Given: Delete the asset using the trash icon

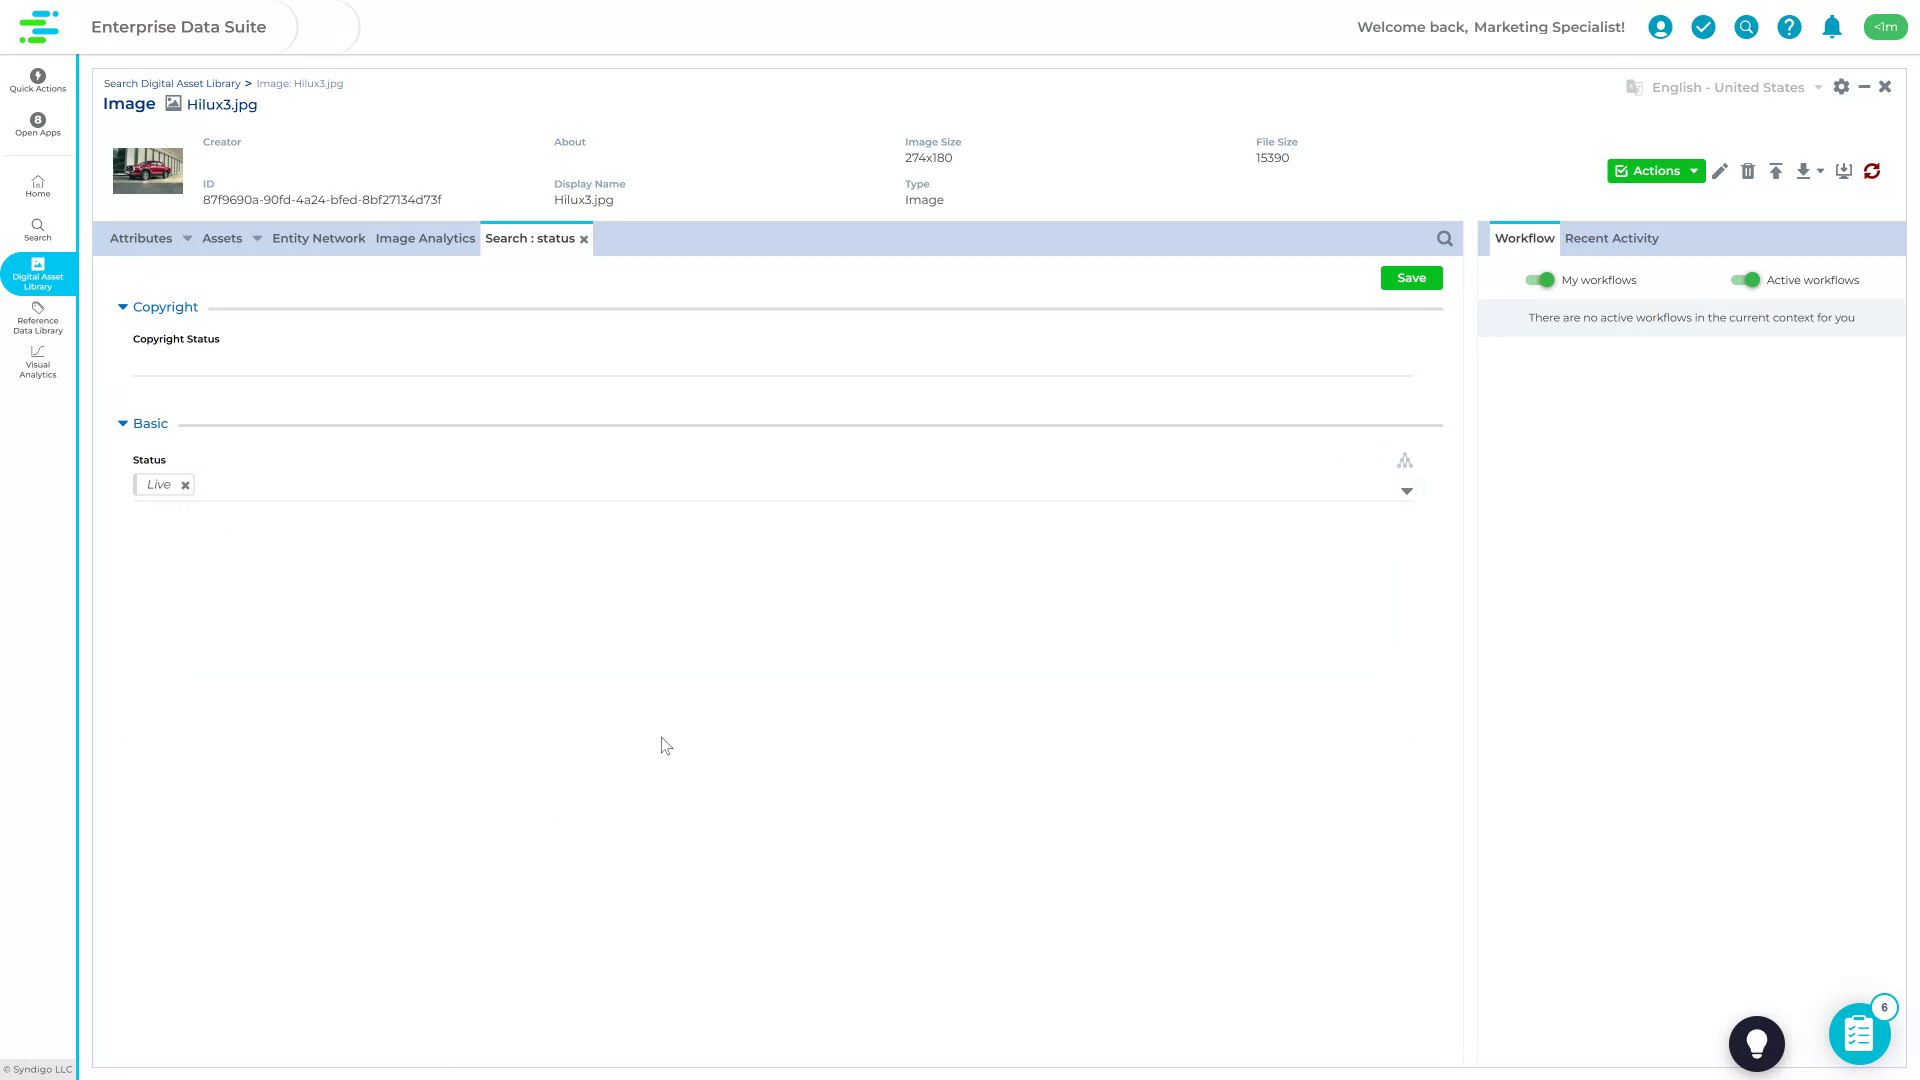Looking at the screenshot, I should point(1748,171).
